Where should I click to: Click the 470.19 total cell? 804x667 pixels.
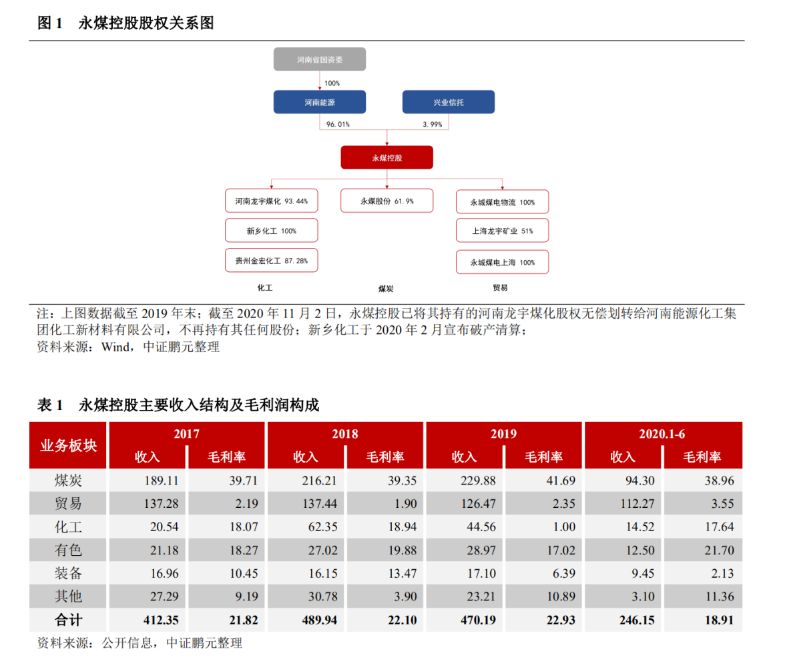point(464,620)
